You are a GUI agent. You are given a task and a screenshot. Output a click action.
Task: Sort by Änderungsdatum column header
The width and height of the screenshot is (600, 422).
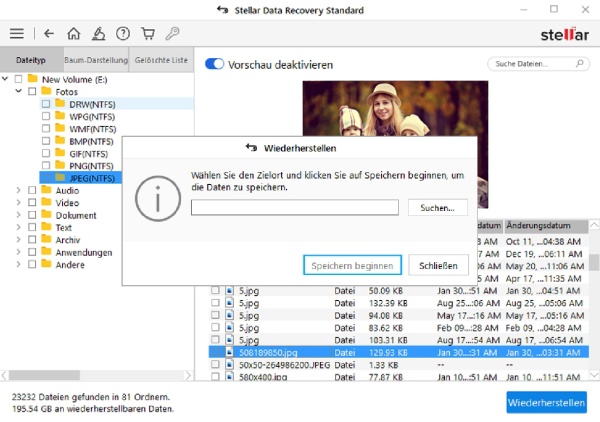coord(546,226)
